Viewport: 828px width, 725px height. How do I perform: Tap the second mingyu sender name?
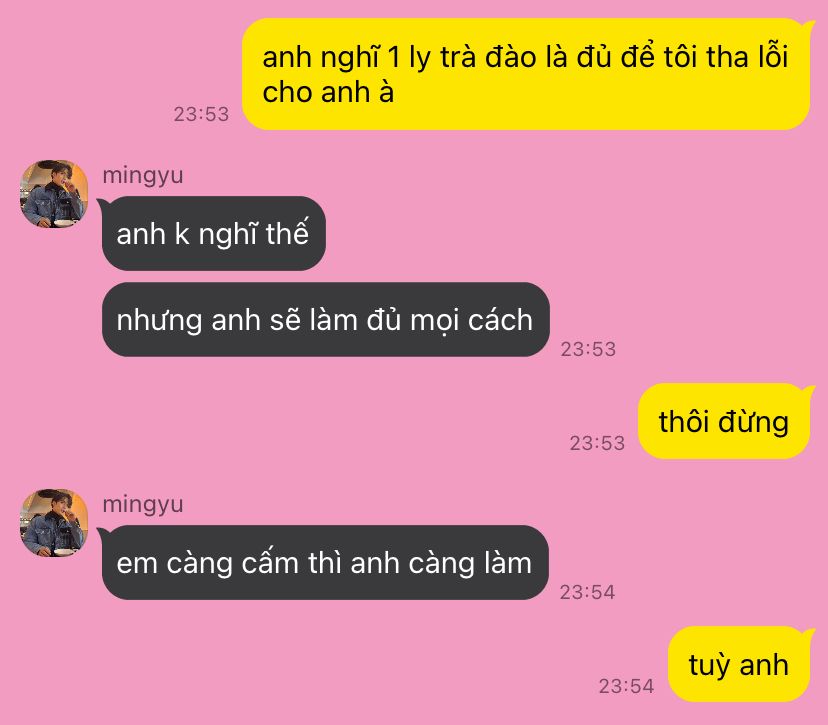pos(143,505)
